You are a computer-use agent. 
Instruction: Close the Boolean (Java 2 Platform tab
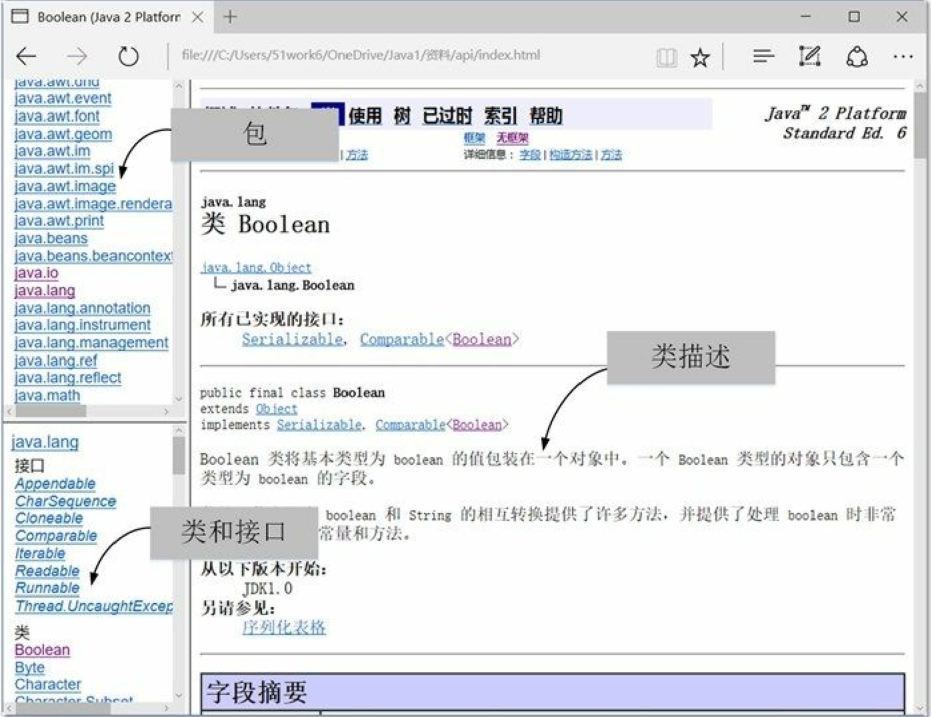tap(198, 17)
